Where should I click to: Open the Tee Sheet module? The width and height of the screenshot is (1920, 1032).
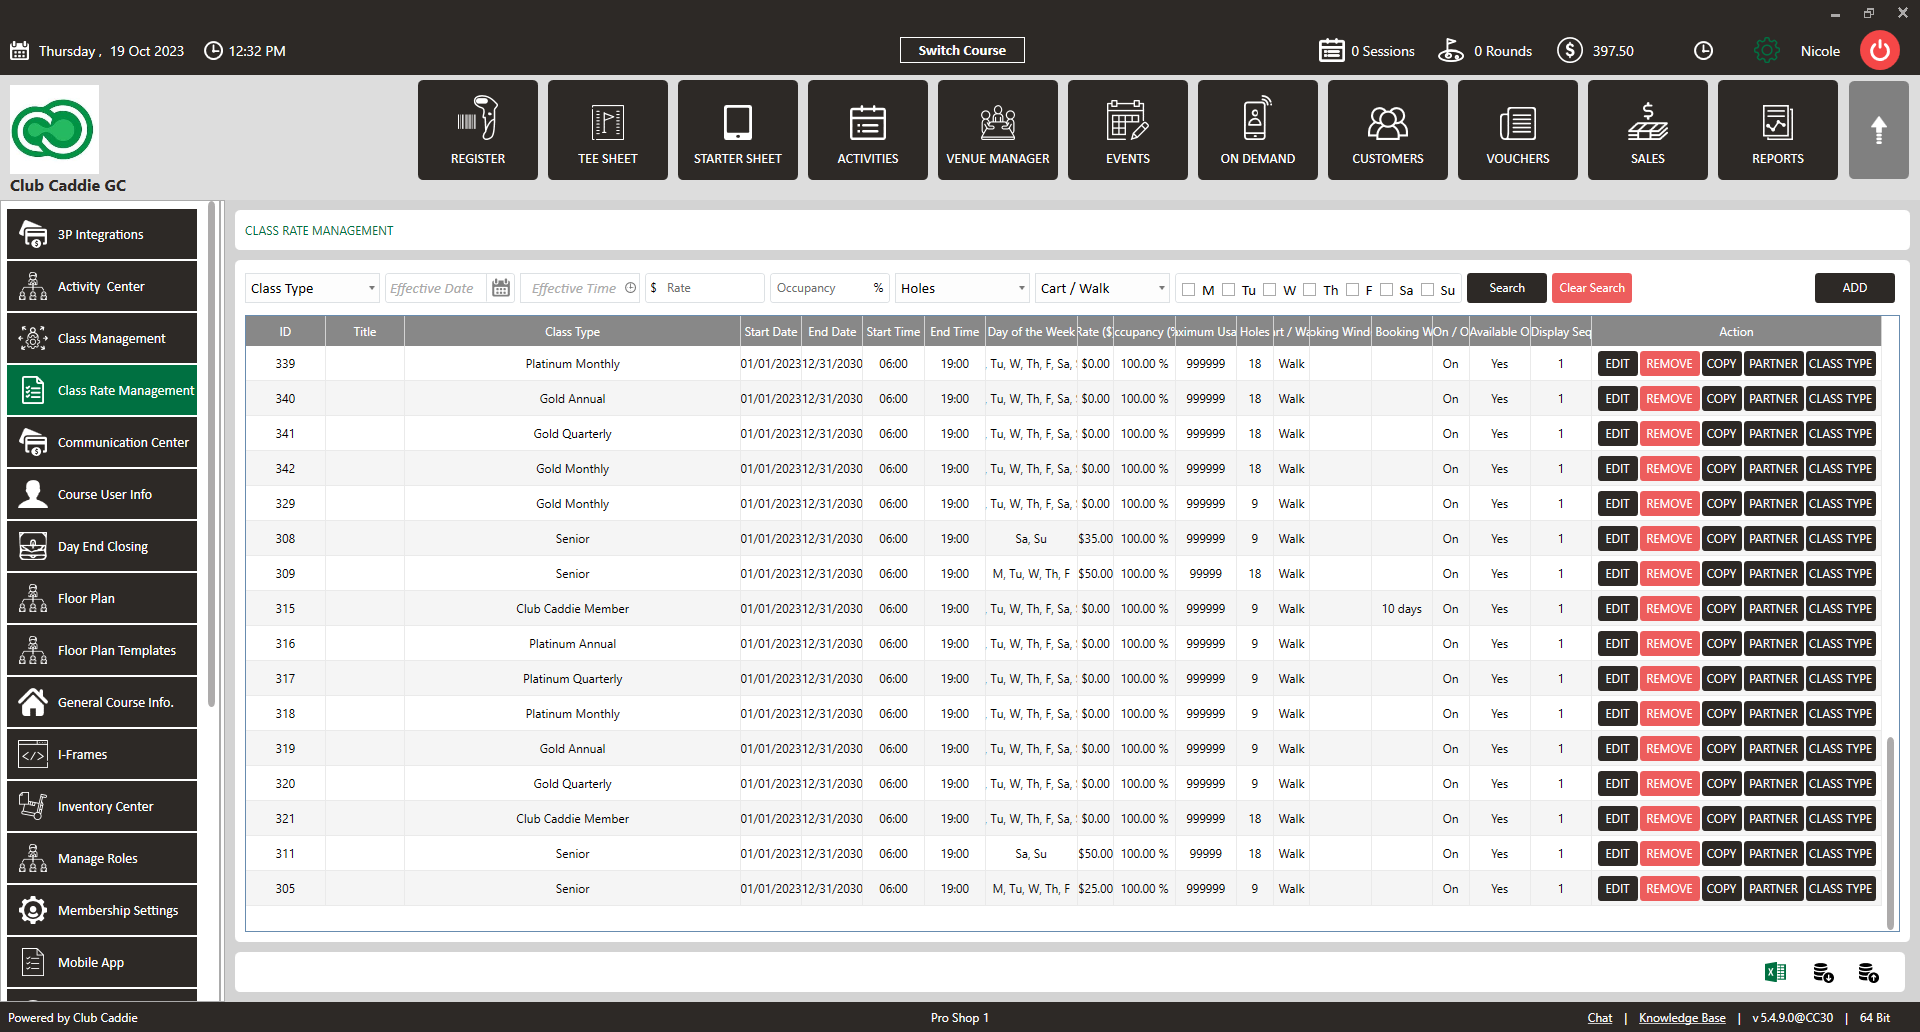[607, 130]
